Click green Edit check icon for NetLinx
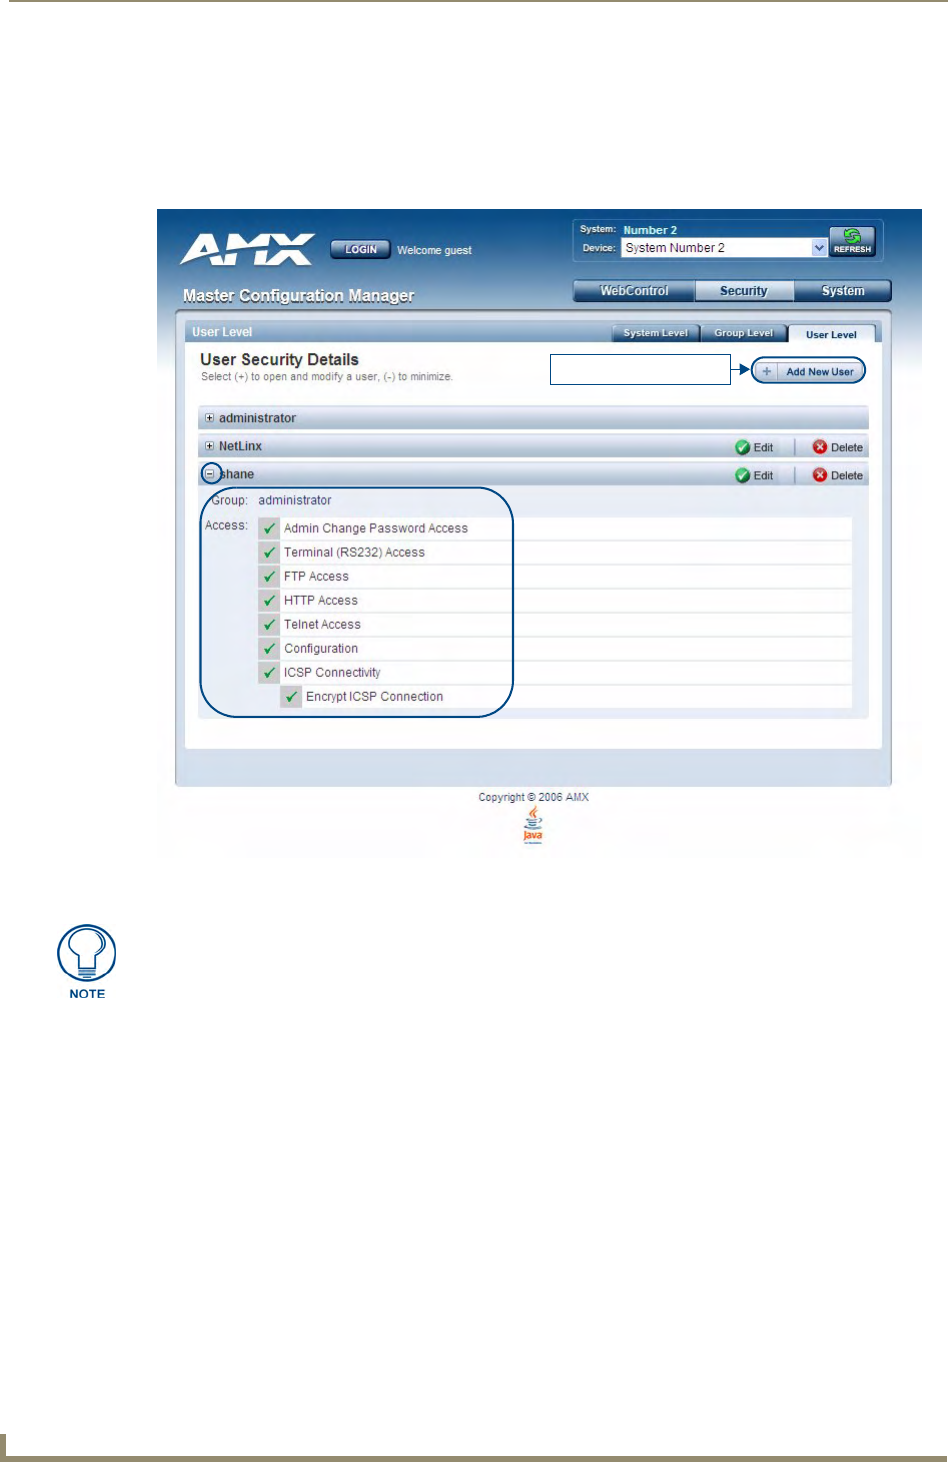Screen dimensions: 948x1462 click(742, 447)
